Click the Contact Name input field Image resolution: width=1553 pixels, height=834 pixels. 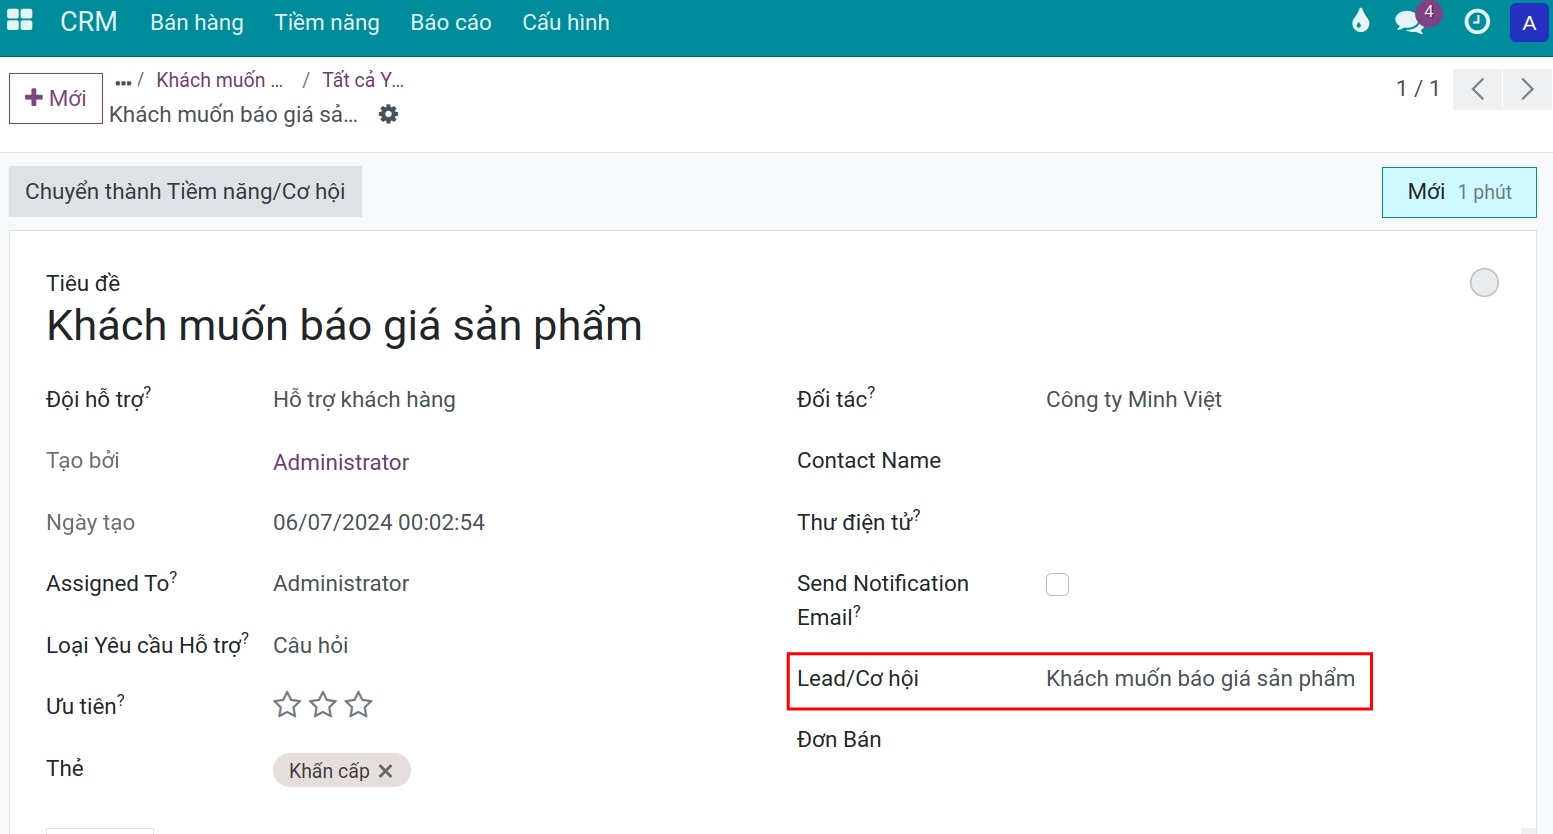point(1272,461)
